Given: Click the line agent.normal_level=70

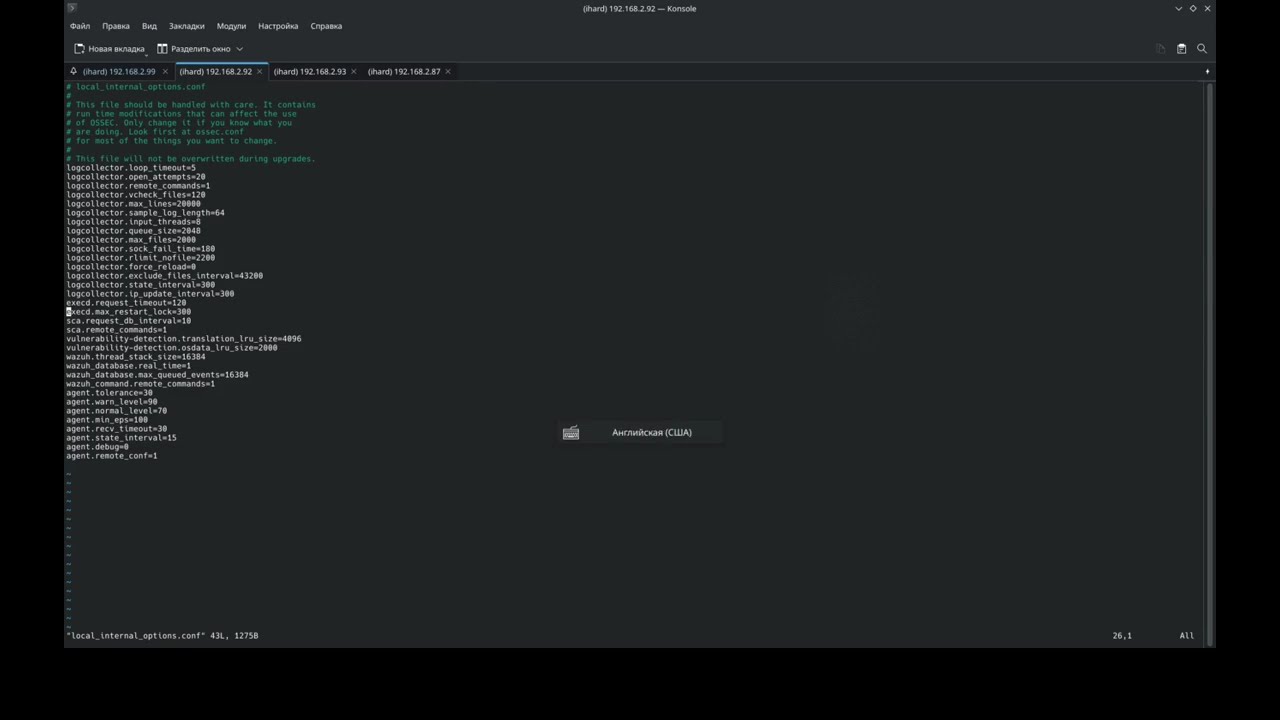Looking at the screenshot, I should pyautogui.click(x=117, y=411).
